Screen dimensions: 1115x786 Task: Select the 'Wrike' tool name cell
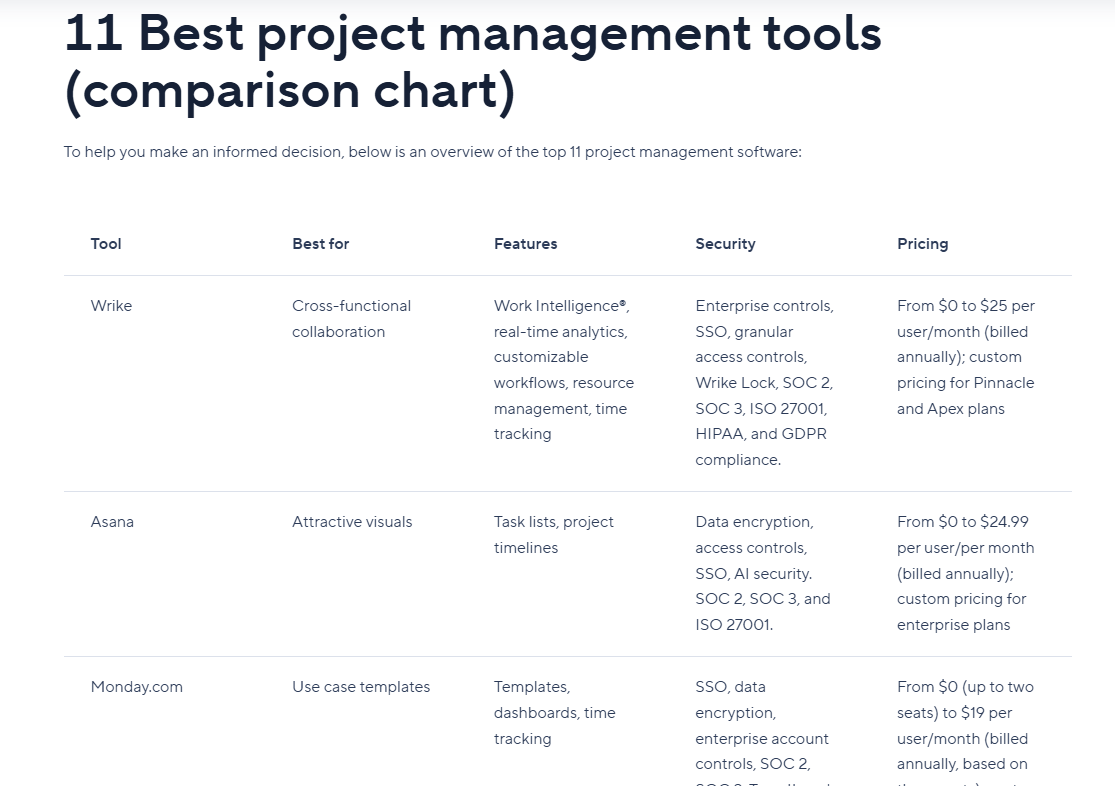112,306
